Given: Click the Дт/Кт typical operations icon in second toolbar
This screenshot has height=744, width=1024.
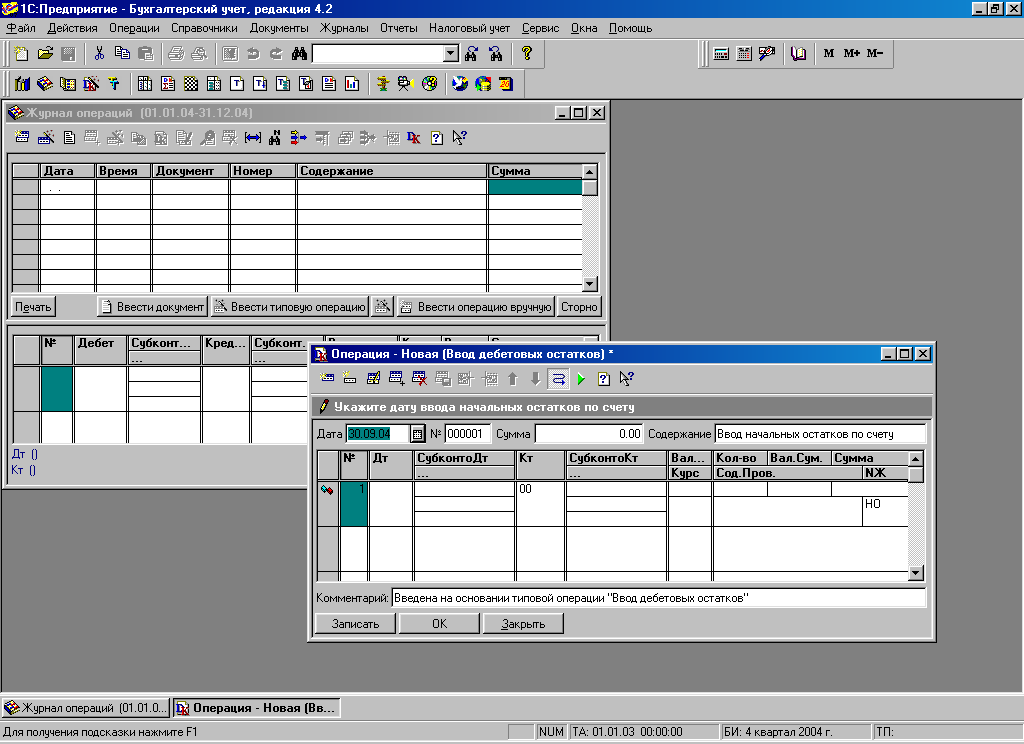Looking at the screenshot, I should (x=91, y=84).
